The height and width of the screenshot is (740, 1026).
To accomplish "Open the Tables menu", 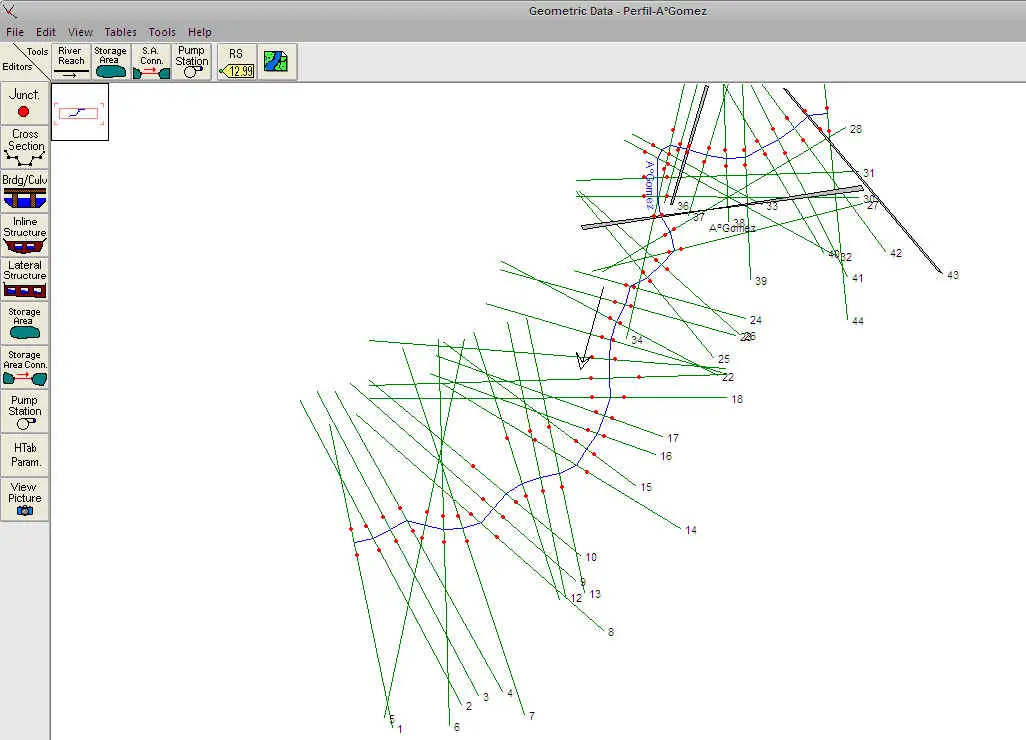I will click(120, 32).
